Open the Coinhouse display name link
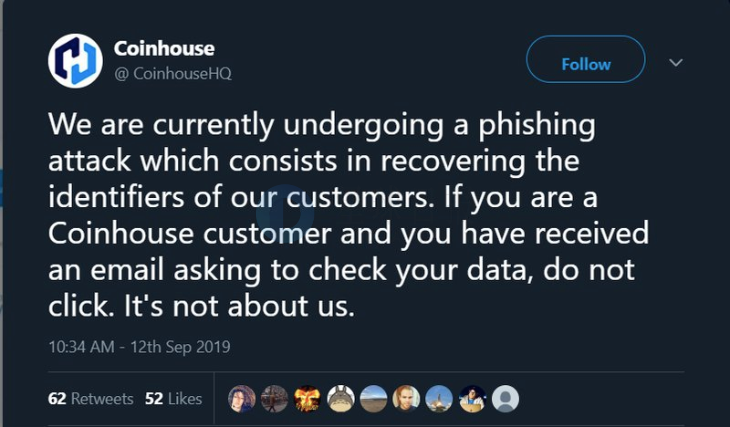Screen dimensions: 730x427 click(x=164, y=48)
